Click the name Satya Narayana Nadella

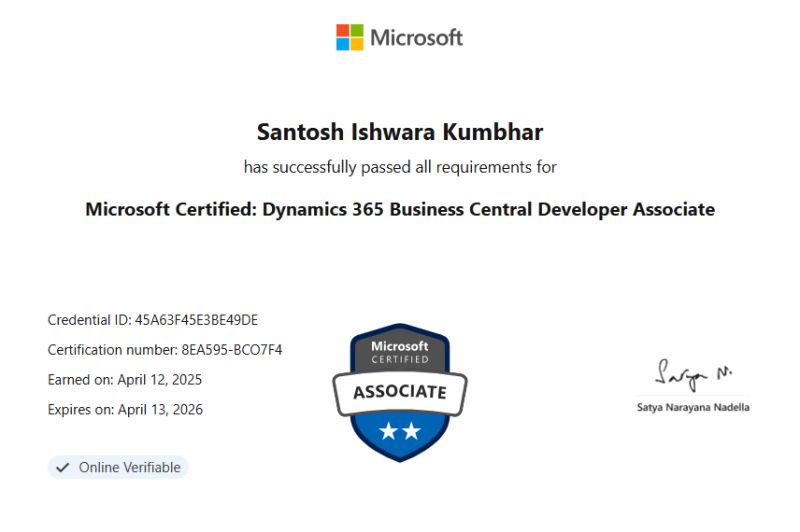click(x=693, y=407)
